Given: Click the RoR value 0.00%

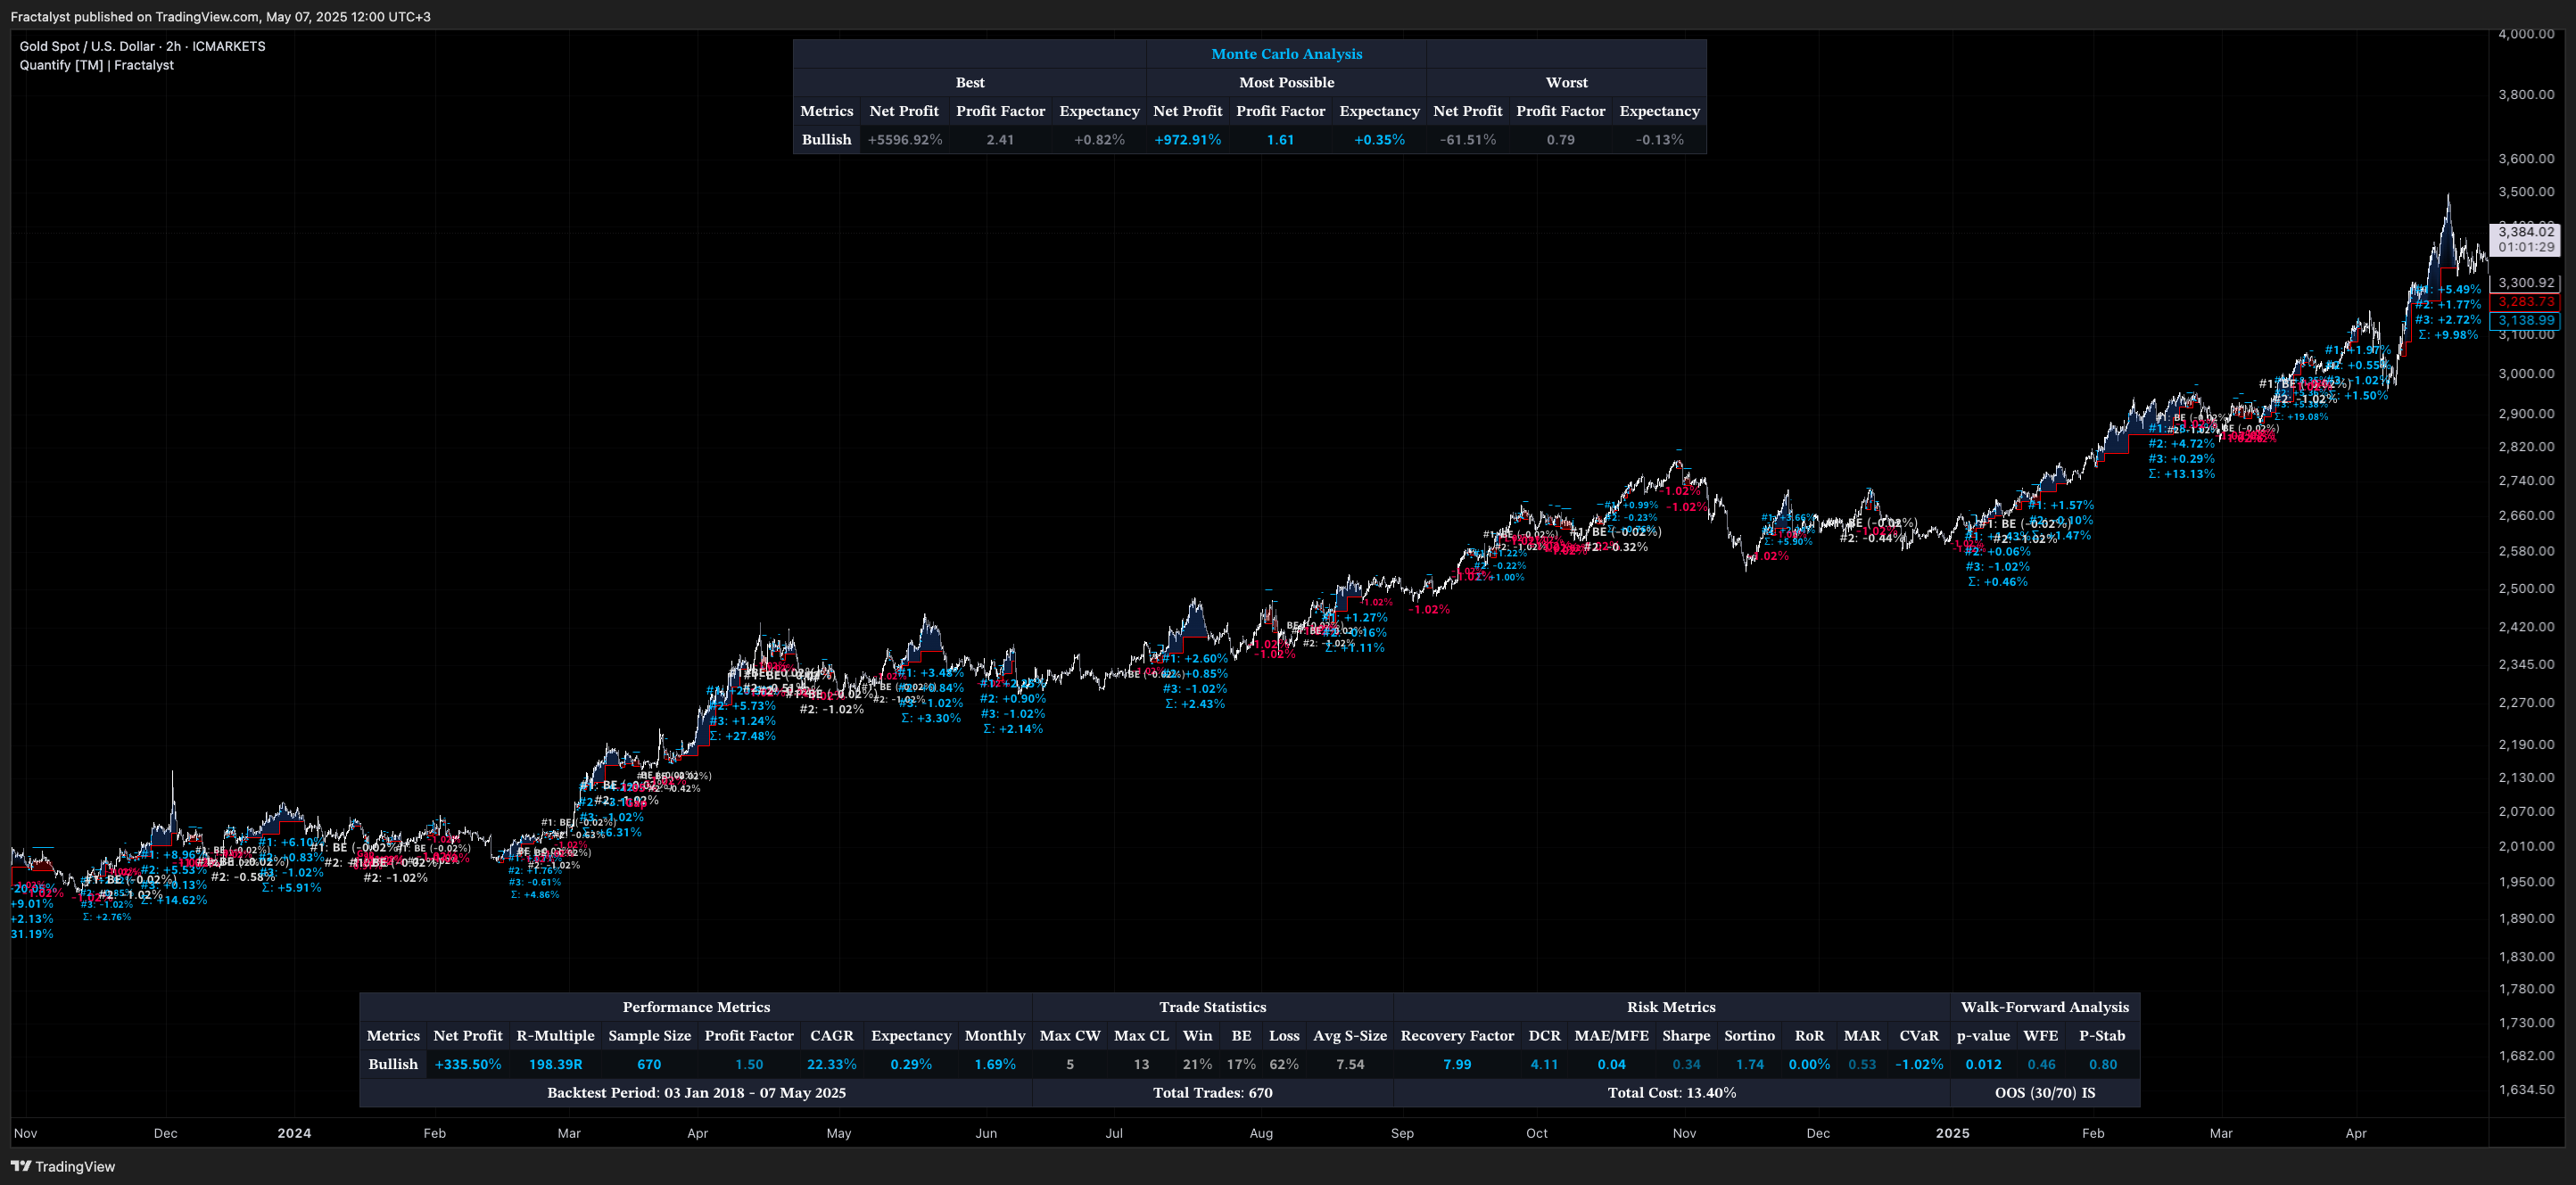Looking at the screenshot, I should [x=1809, y=1064].
